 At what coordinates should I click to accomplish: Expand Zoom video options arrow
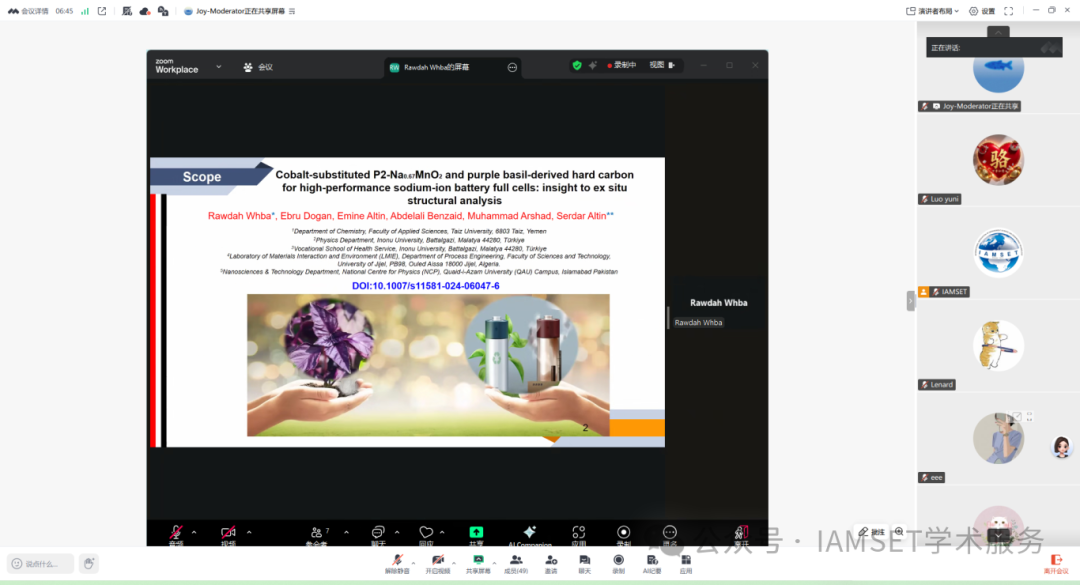249,532
